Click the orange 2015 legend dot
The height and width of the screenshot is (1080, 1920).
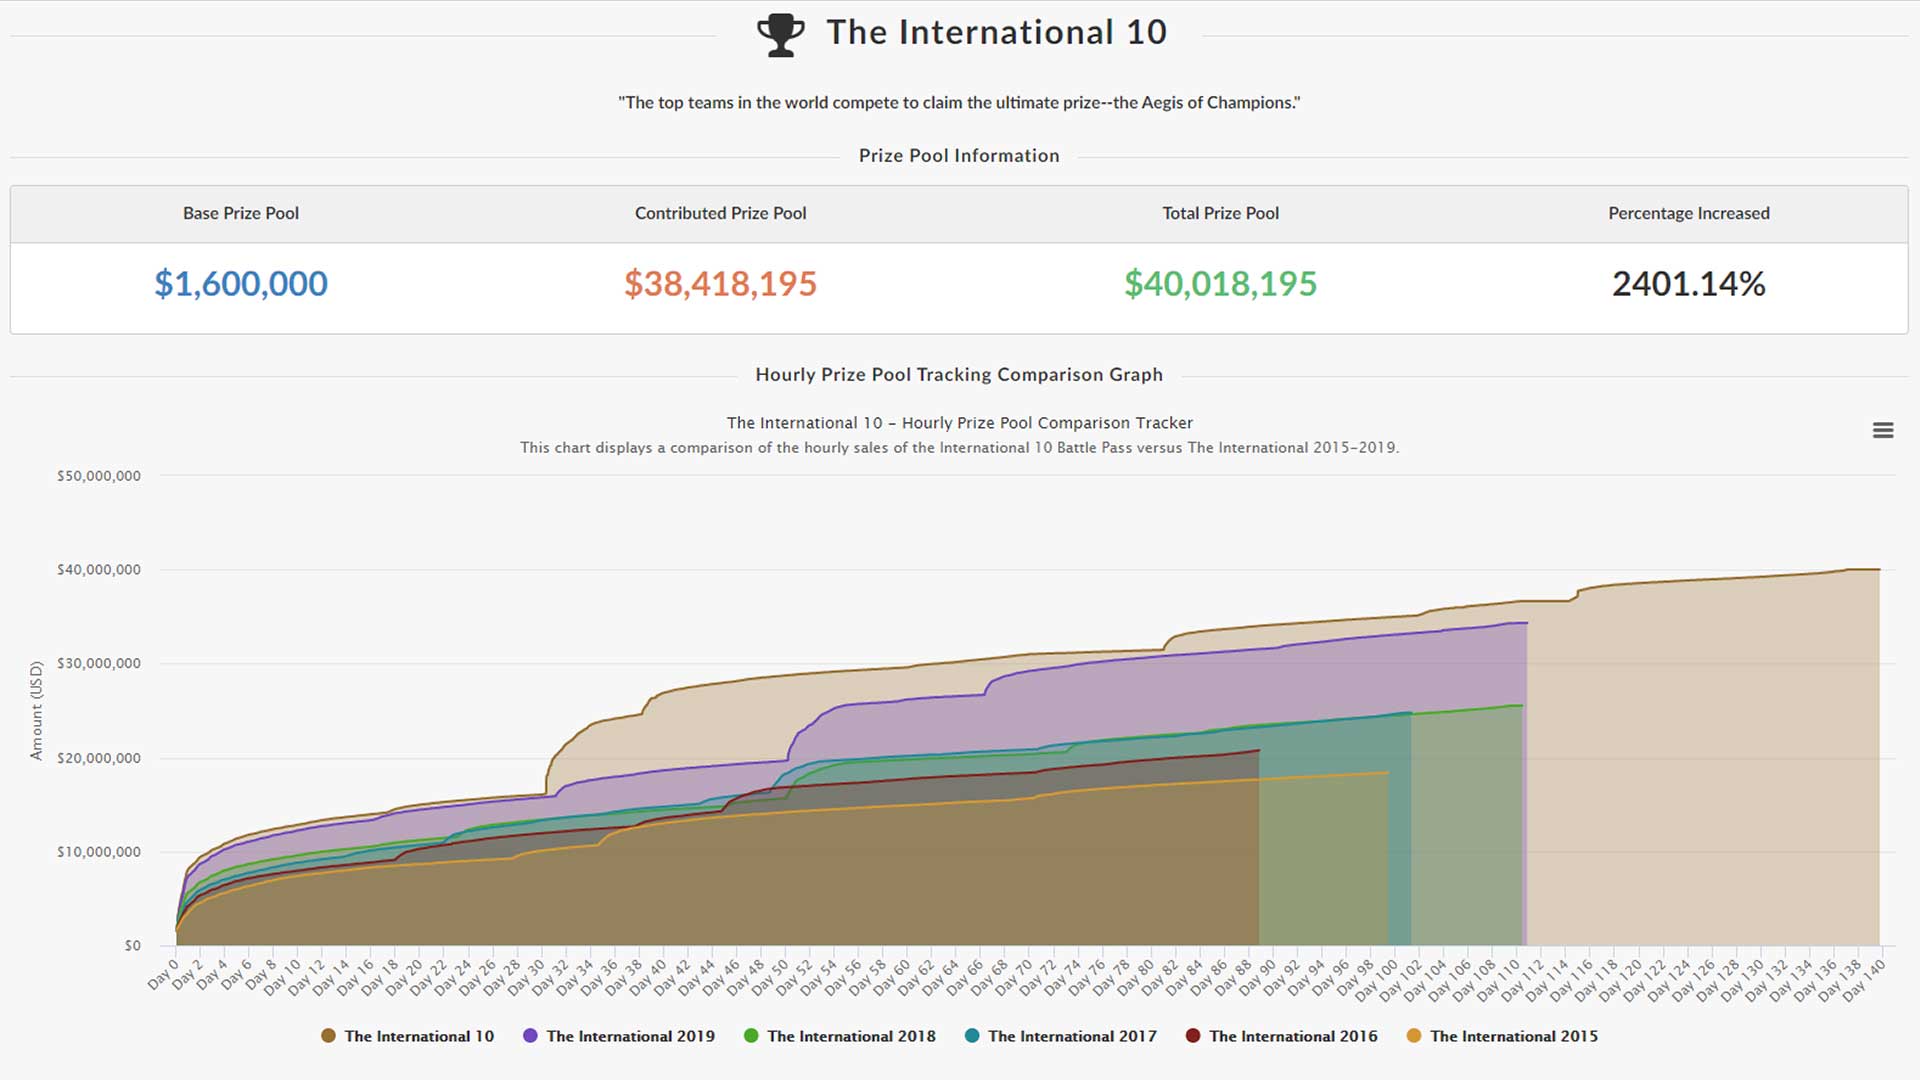[x=1414, y=1036]
